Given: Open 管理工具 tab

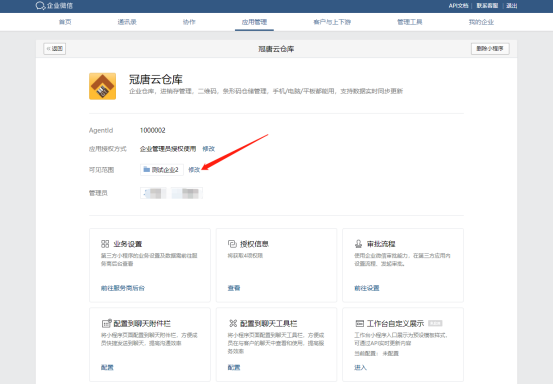Looking at the screenshot, I should pos(409,22).
